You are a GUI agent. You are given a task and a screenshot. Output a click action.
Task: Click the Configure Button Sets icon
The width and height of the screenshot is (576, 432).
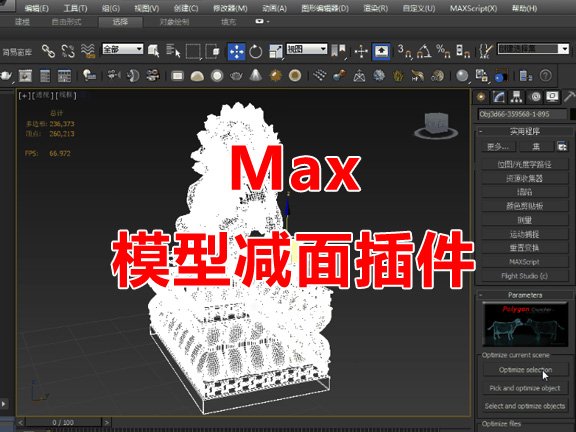[x=562, y=147]
